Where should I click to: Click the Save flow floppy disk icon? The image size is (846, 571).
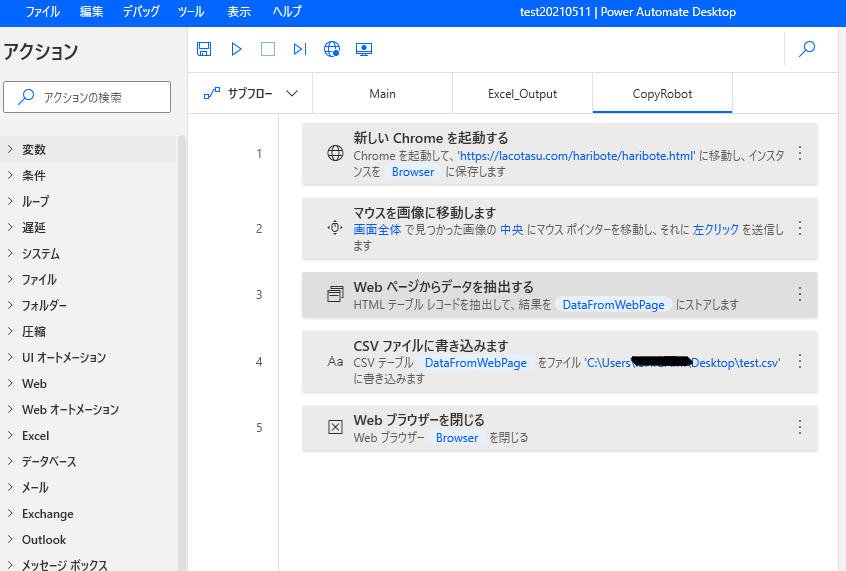coord(204,49)
